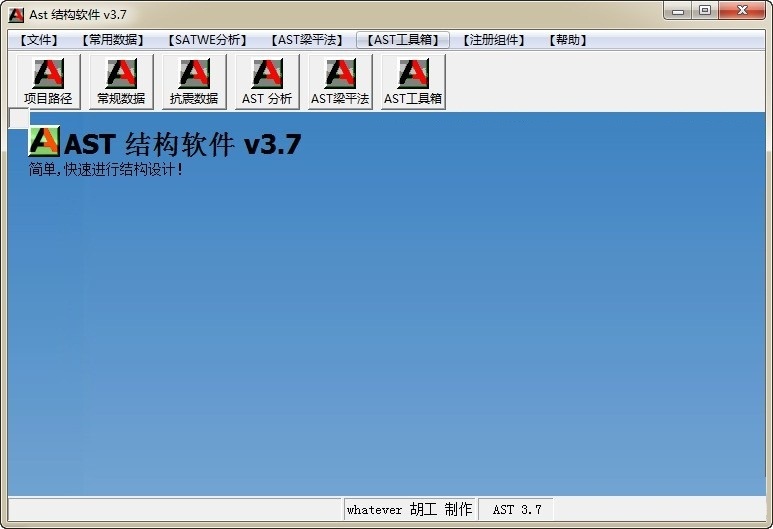Image resolution: width=773 pixels, height=529 pixels.
Task: Open AST梁平法 toolbar button
Action: pyautogui.click(x=340, y=82)
